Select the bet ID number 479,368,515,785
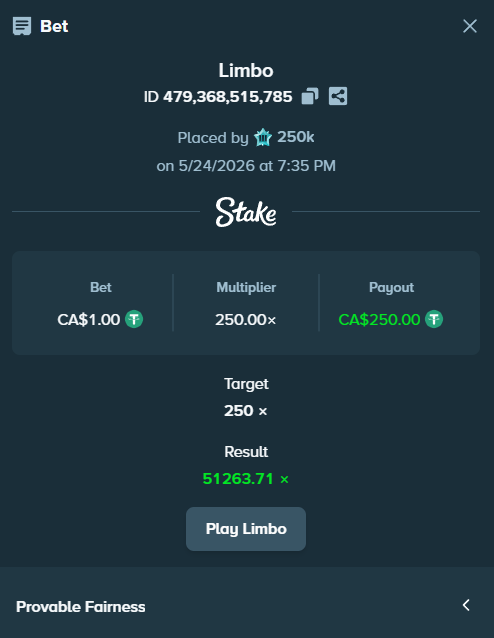The height and width of the screenshot is (638, 494). [227, 97]
